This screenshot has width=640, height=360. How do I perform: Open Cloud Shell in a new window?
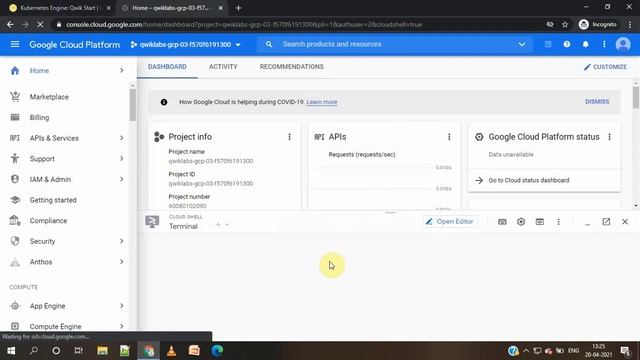click(606, 222)
